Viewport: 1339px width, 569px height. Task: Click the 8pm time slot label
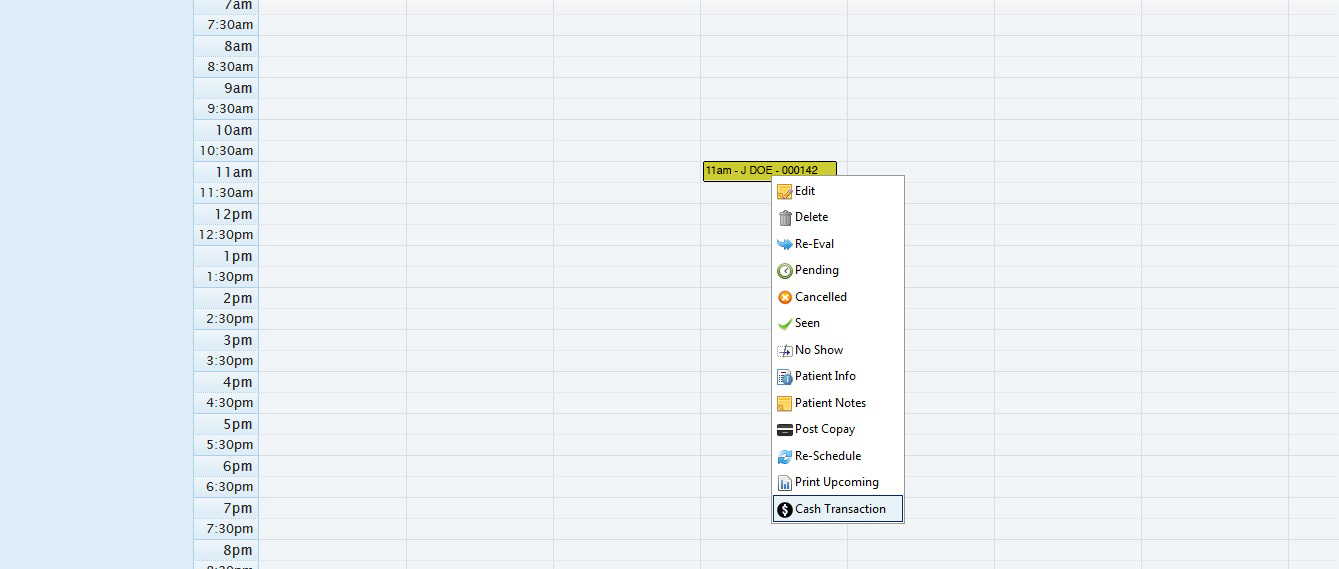pyautogui.click(x=237, y=550)
